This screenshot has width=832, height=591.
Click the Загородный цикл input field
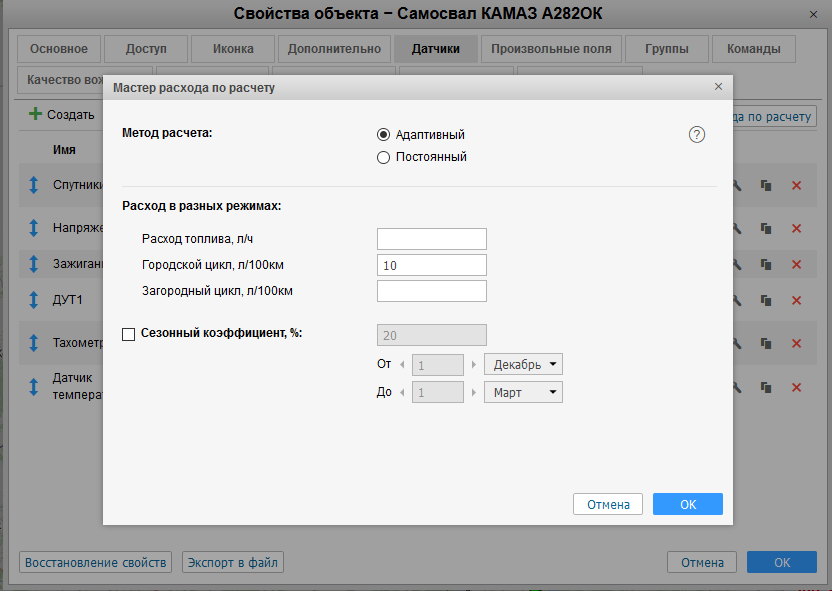click(x=431, y=291)
